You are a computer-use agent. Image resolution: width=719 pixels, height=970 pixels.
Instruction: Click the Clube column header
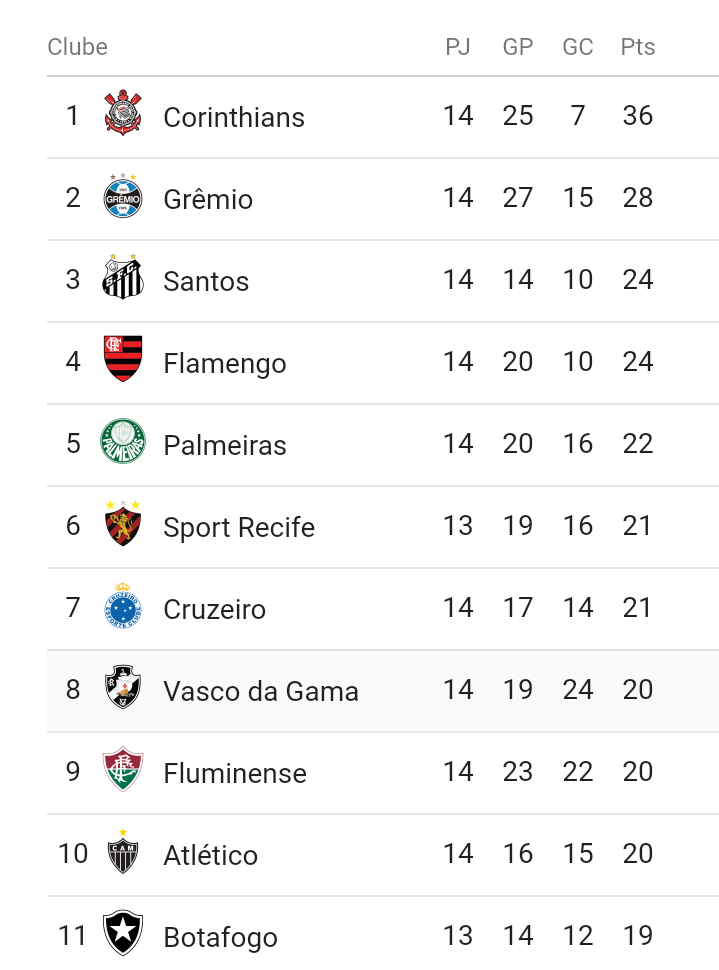tap(77, 47)
